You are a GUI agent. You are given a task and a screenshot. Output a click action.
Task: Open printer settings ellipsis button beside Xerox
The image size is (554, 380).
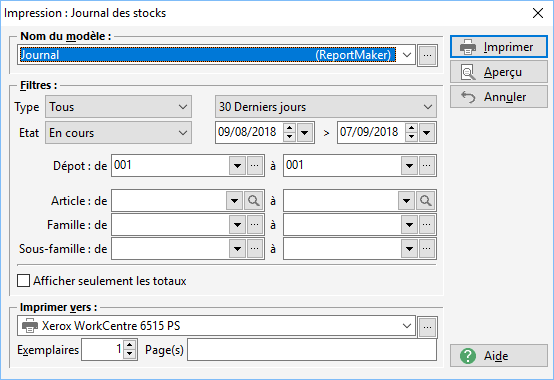click(x=428, y=327)
